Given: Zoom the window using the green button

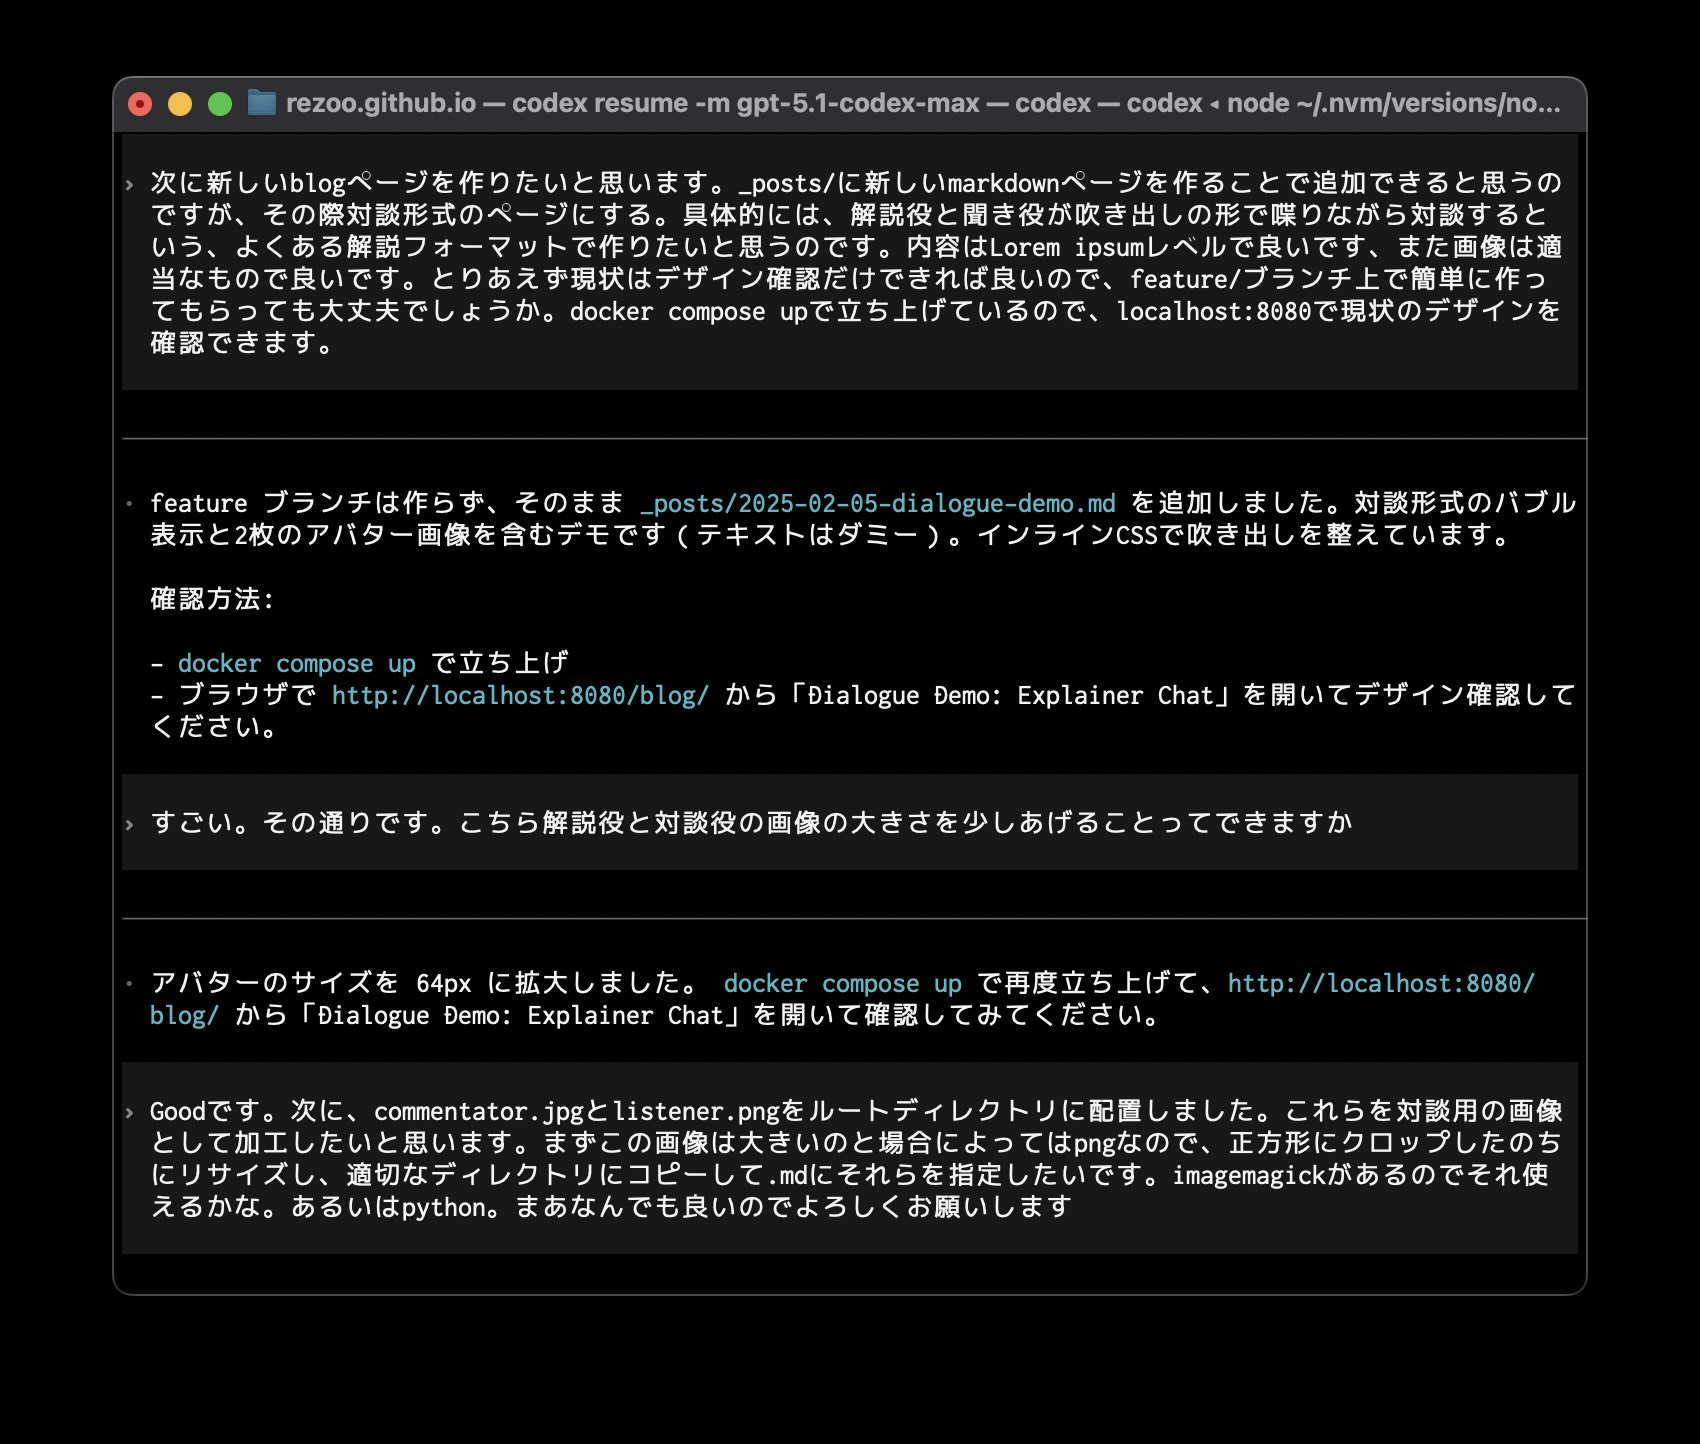Looking at the screenshot, I should pyautogui.click(x=220, y=104).
